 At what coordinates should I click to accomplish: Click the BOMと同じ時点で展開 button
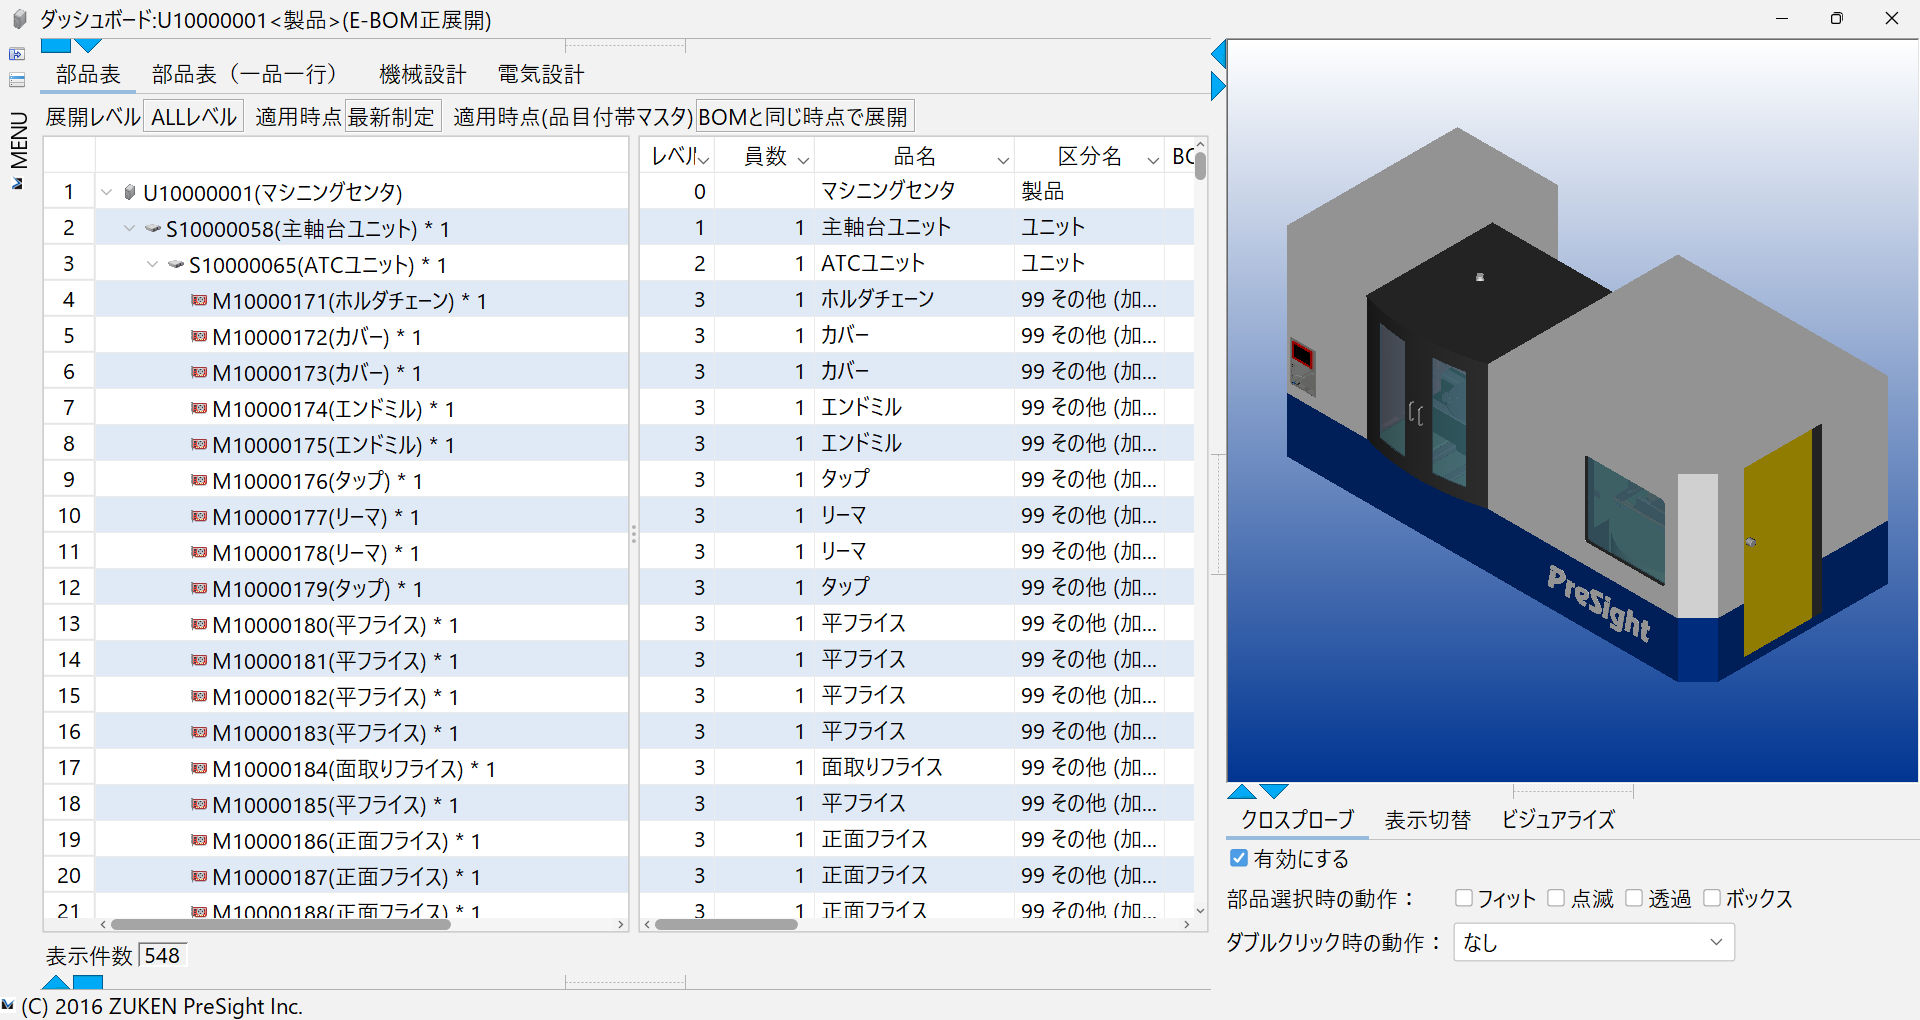point(805,115)
